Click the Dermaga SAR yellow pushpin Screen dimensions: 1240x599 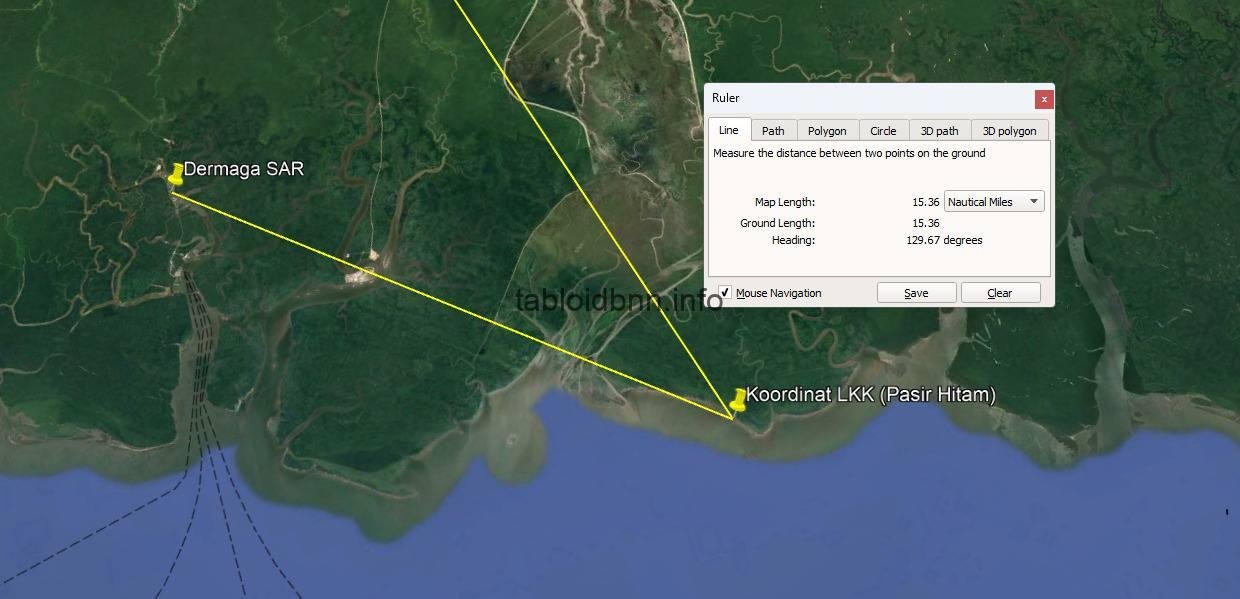(176, 174)
